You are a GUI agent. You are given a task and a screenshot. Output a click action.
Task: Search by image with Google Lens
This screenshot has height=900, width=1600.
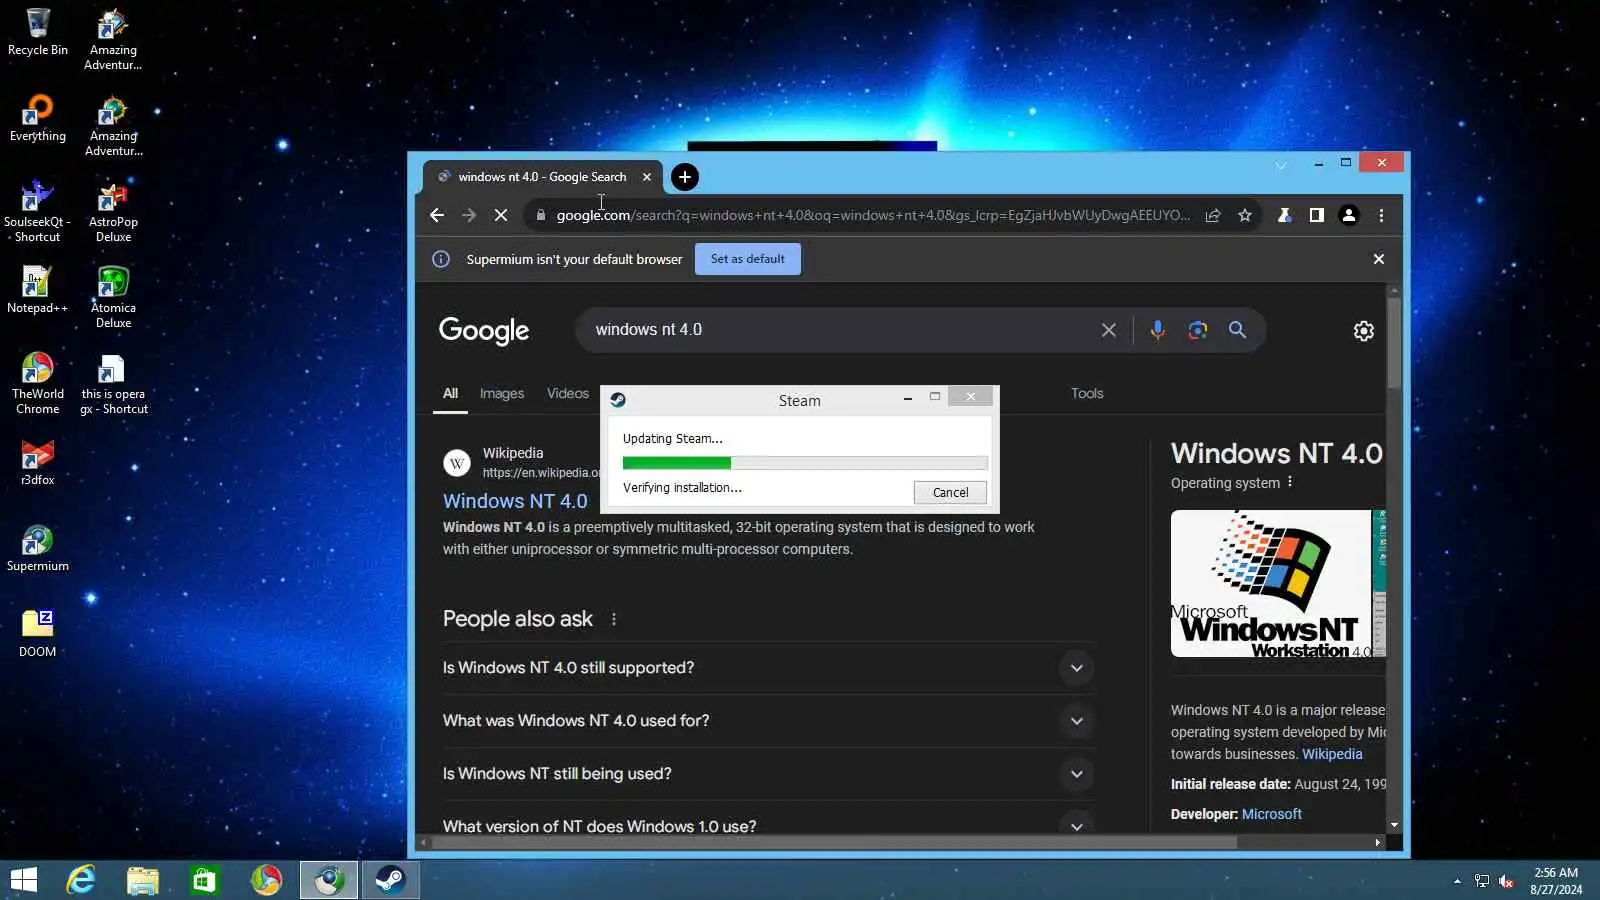(x=1198, y=330)
